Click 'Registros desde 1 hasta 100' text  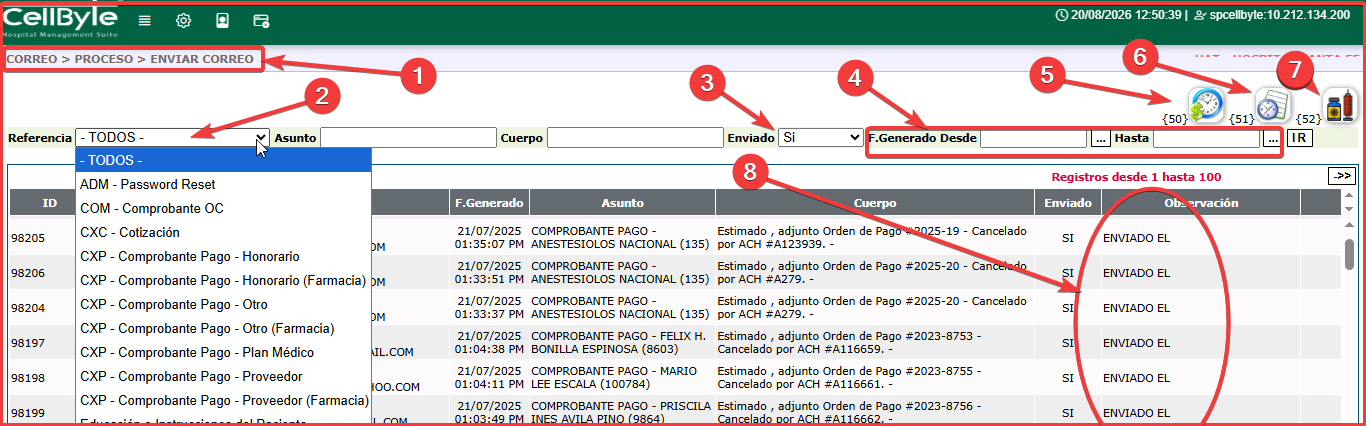1136,177
